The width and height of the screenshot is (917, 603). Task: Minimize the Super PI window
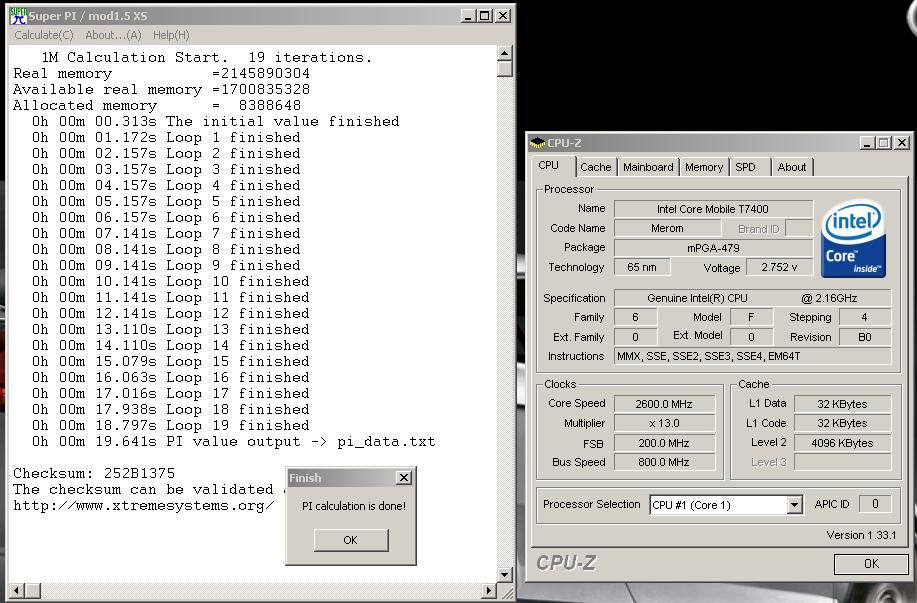coord(468,16)
